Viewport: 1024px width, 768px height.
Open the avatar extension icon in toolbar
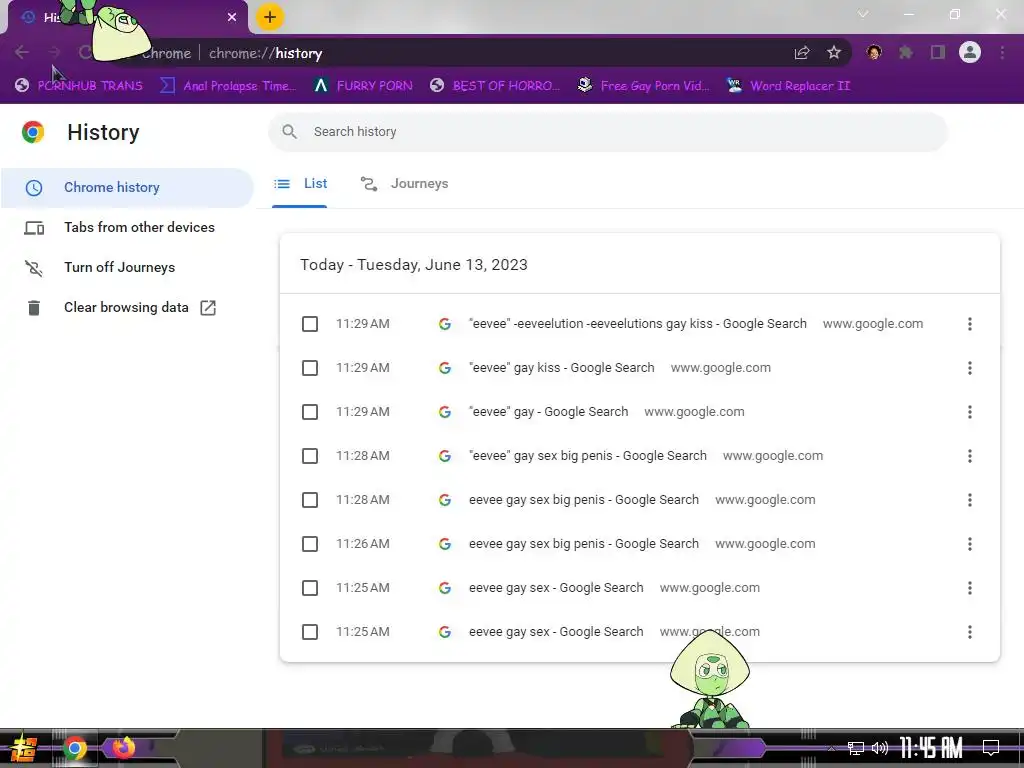point(874,52)
